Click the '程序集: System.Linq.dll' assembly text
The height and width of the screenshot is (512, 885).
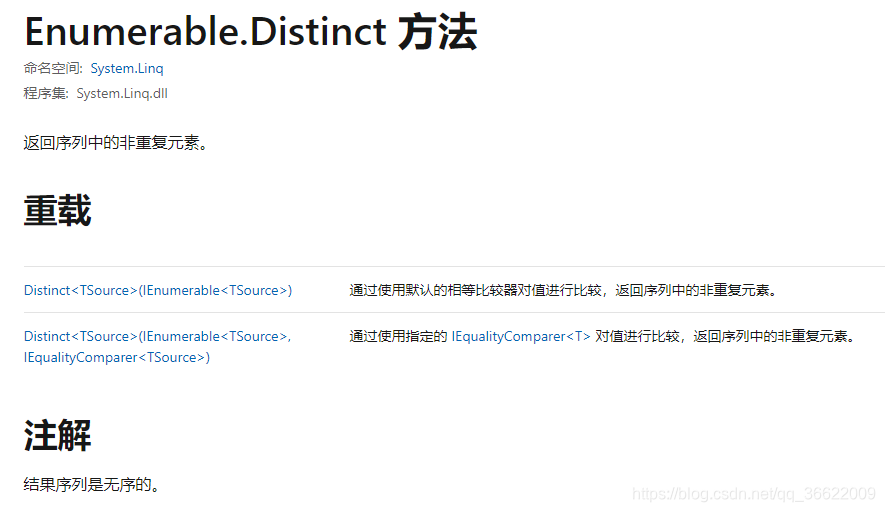point(95,94)
